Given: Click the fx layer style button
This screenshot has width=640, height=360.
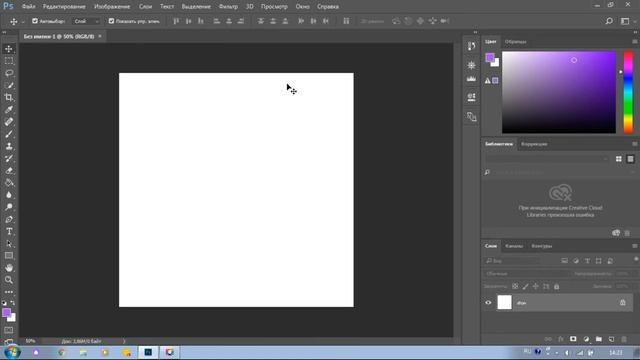Looking at the screenshot, I should click(560, 339).
